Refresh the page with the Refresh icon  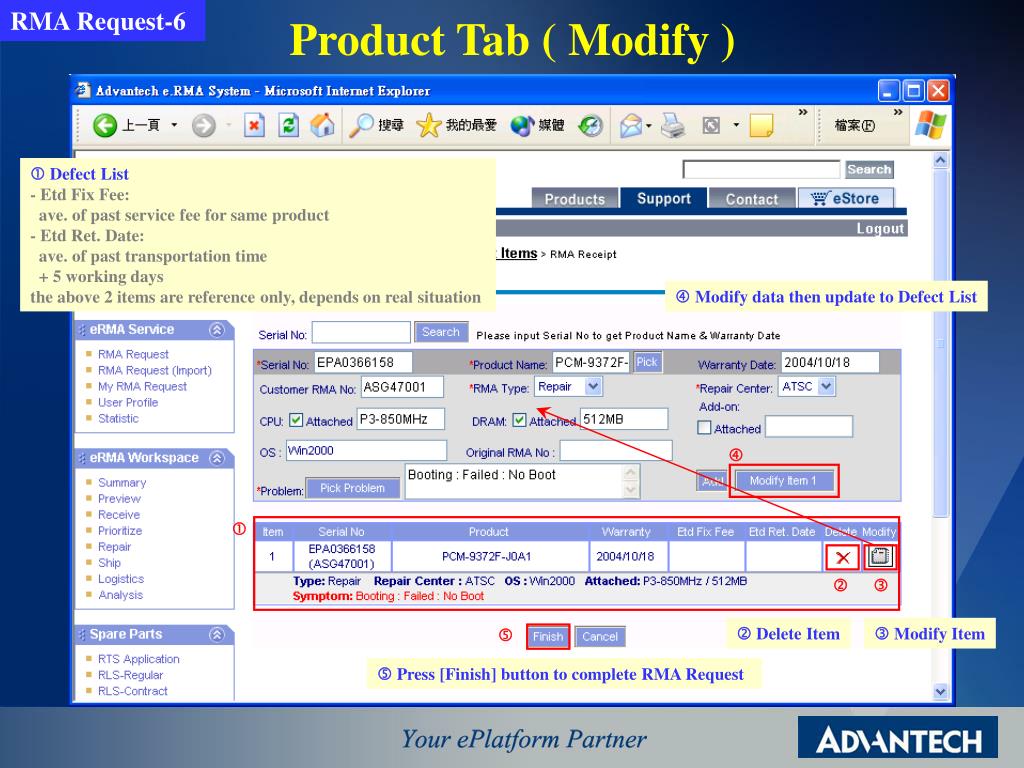coord(288,125)
